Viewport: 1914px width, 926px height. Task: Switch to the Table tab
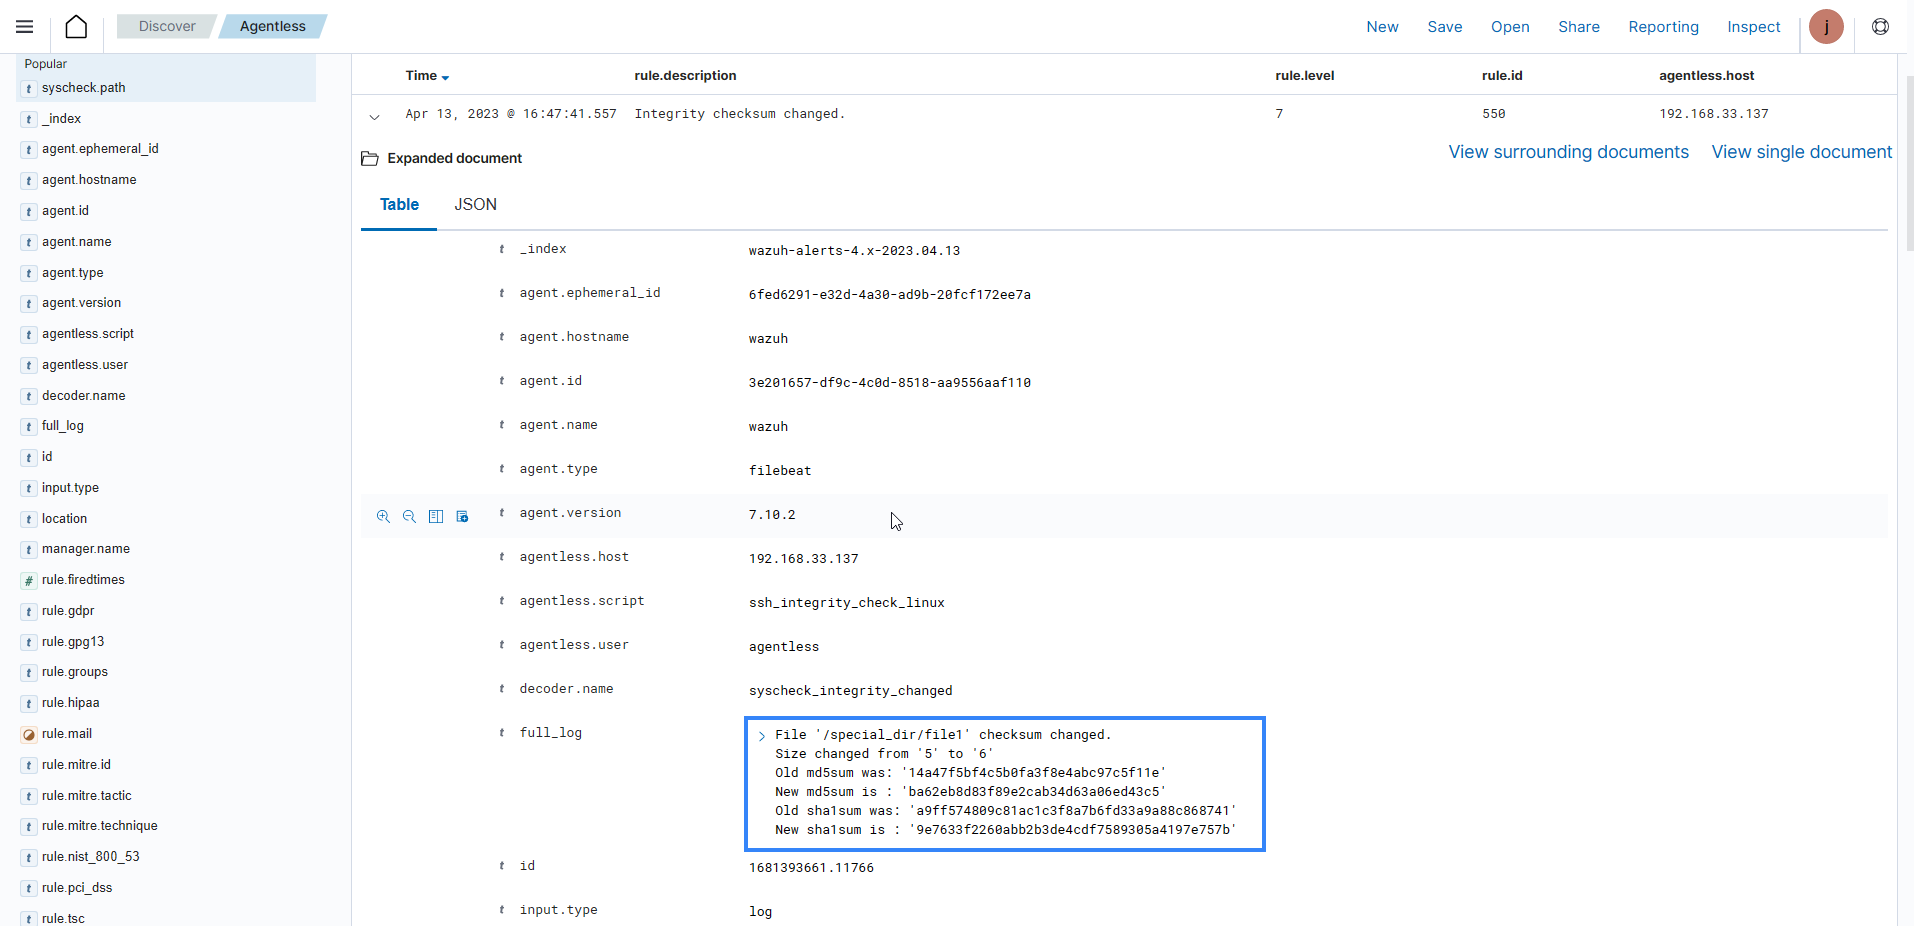[x=399, y=204]
